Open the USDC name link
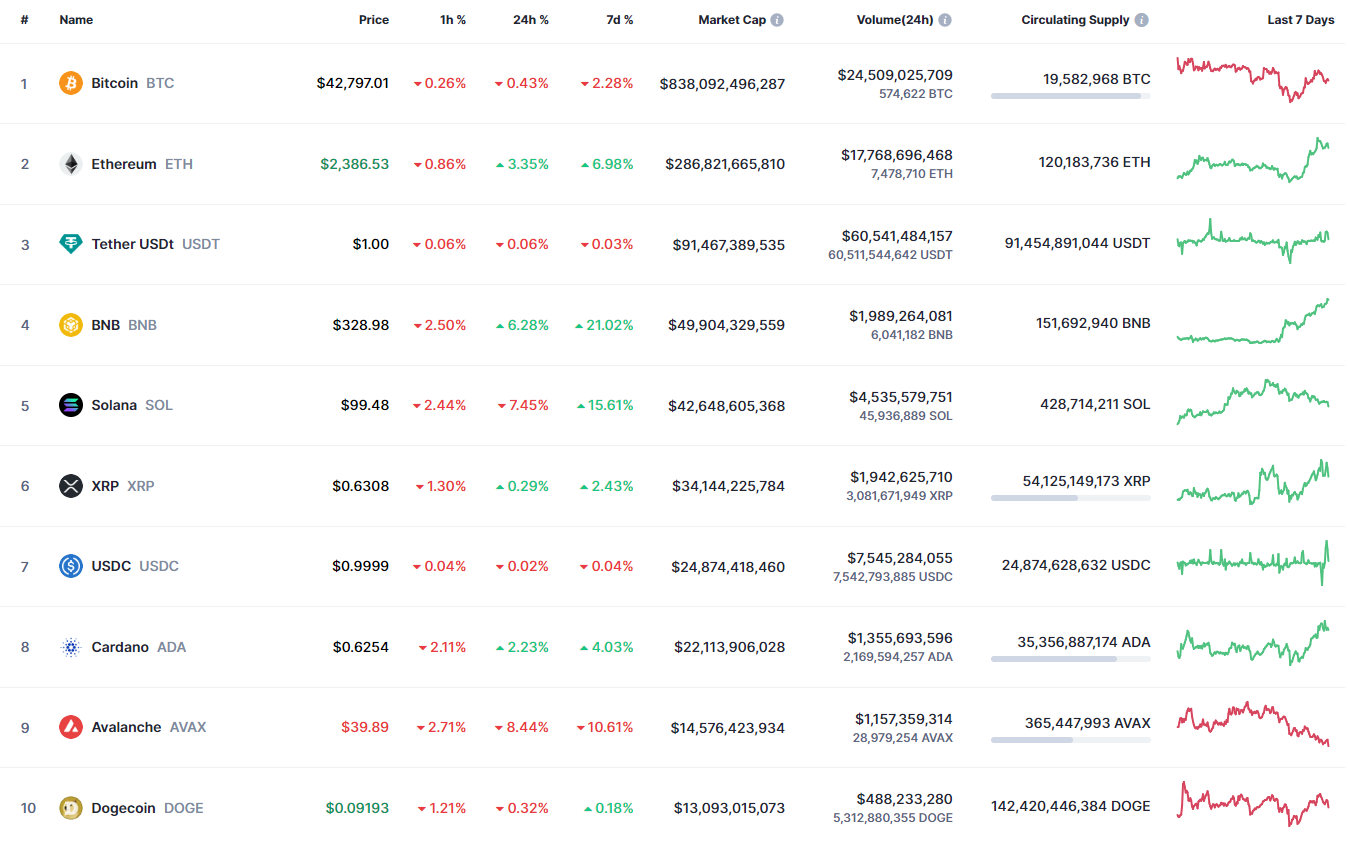This screenshot has height=843, width=1350. coord(111,566)
